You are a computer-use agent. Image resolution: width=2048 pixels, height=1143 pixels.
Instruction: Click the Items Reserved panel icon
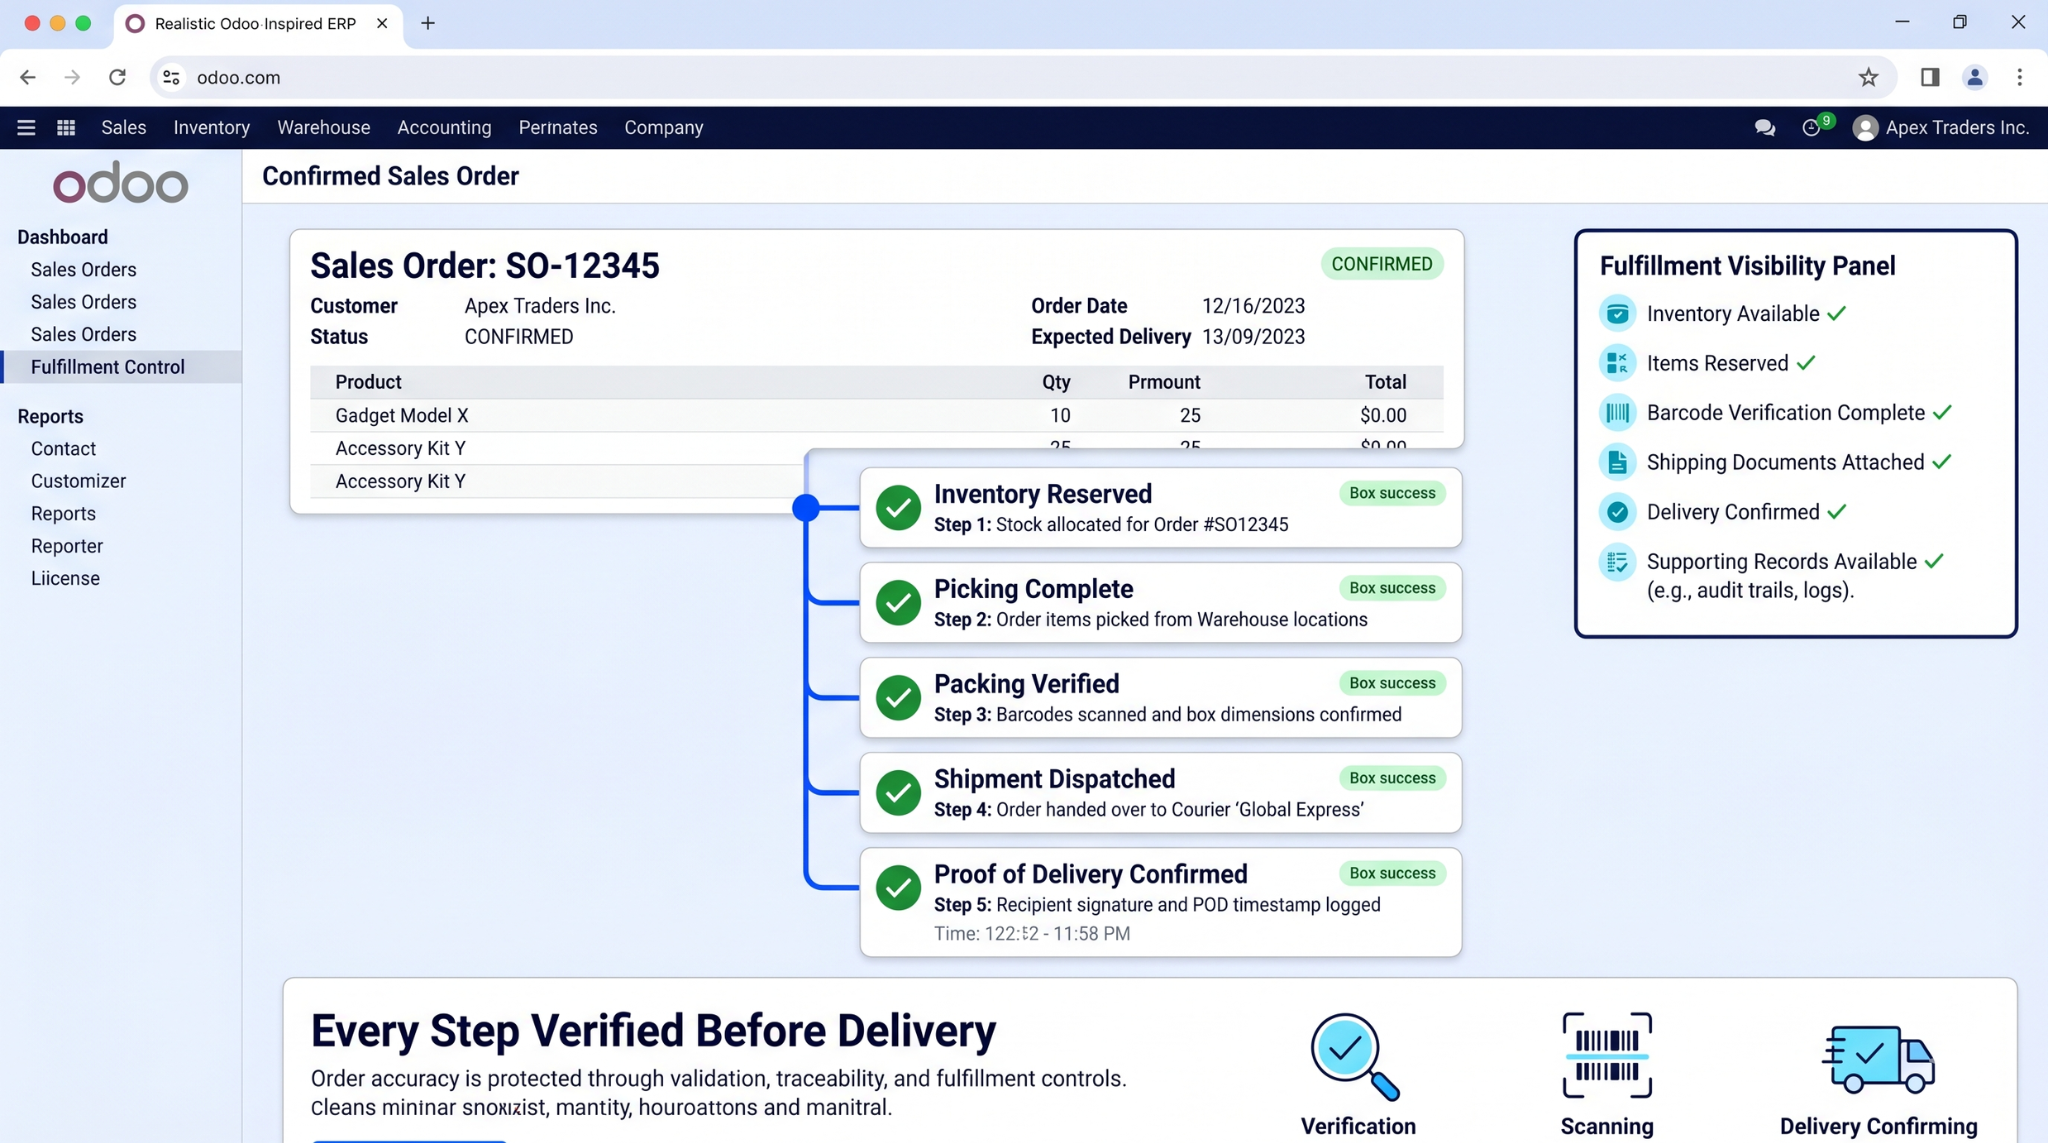(x=1617, y=363)
